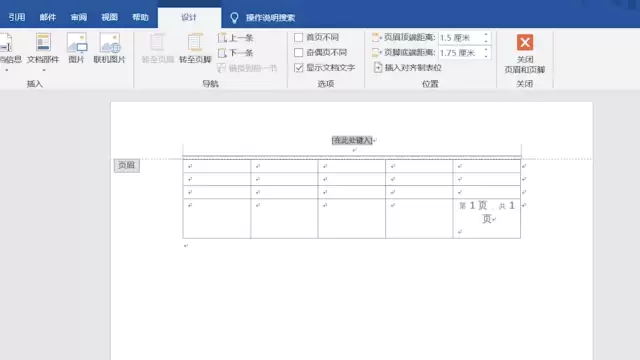Open the 引用 ribbon tab
Image resolution: width=640 pixels, height=360 pixels.
pyautogui.click(x=17, y=17)
